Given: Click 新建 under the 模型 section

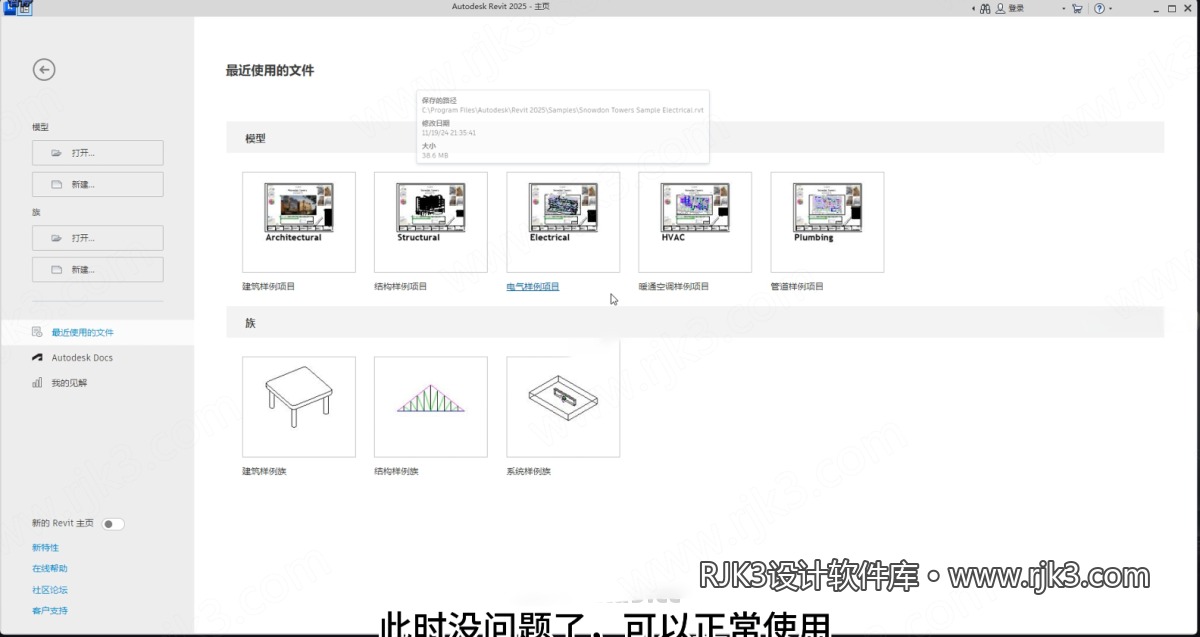Looking at the screenshot, I should tap(98, 185).
